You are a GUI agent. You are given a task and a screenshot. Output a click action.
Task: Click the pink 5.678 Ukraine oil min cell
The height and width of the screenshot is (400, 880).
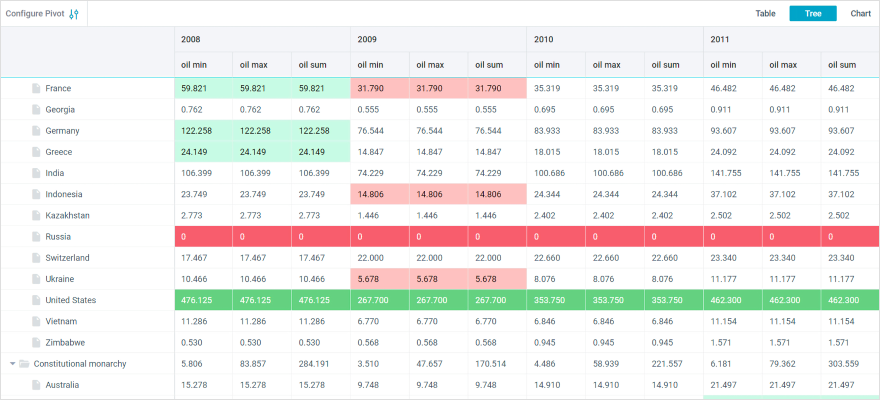coord(380,279)
